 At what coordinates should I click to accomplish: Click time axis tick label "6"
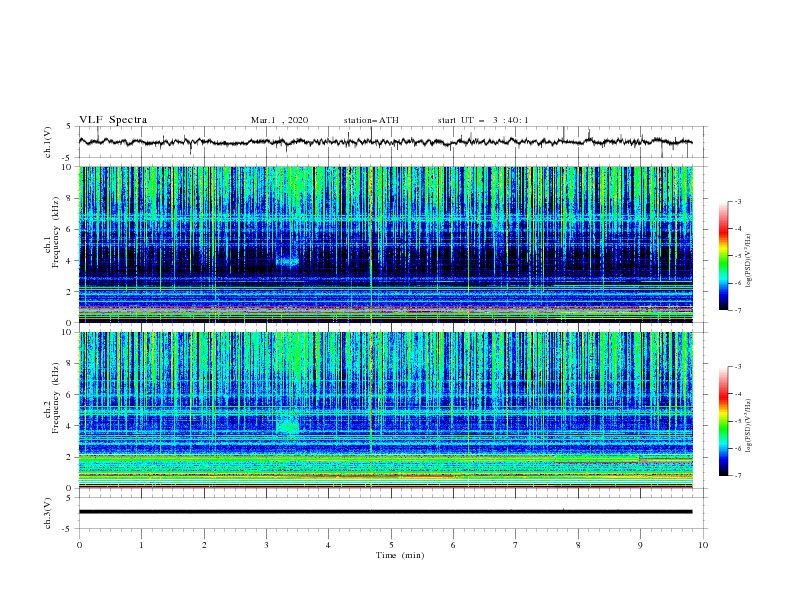click(x=453, y=545)
